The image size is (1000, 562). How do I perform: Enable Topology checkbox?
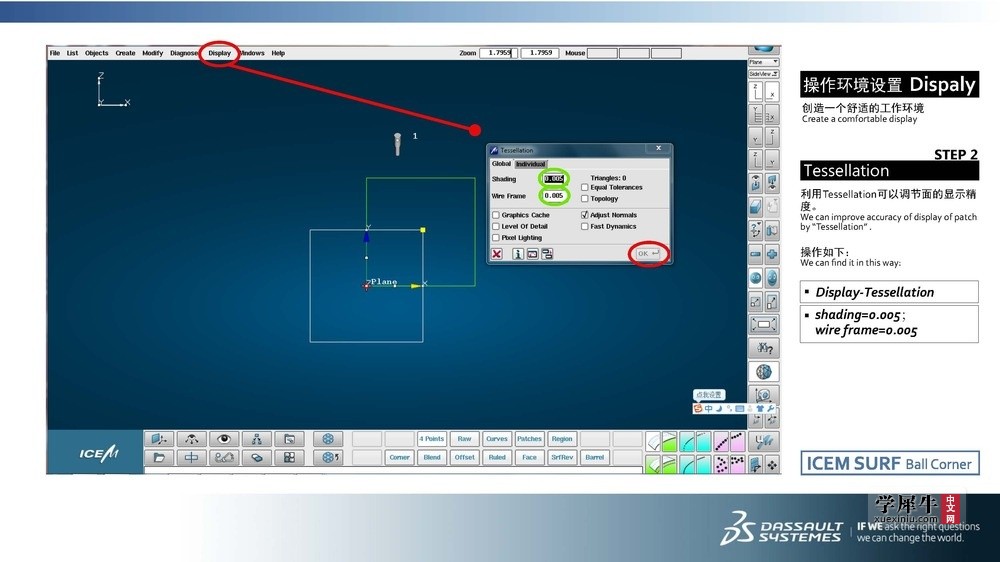click(585, 199)
